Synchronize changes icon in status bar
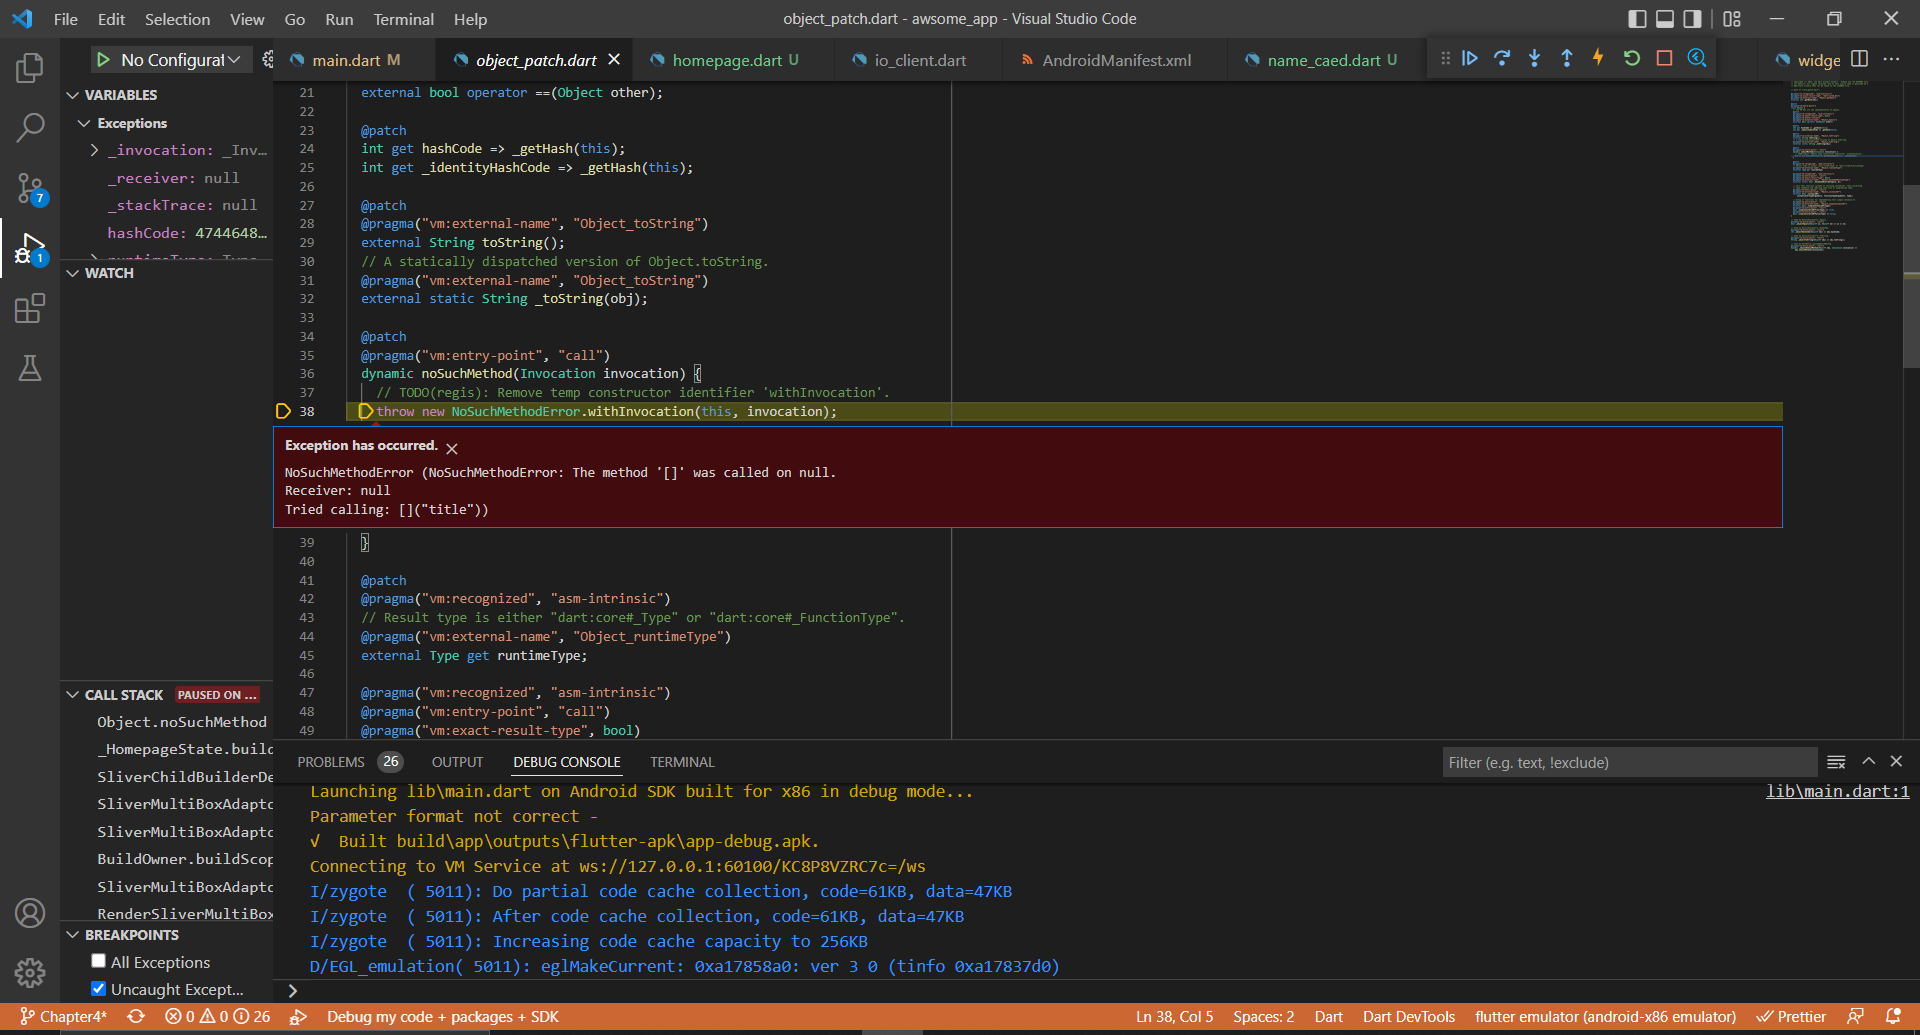The width and height of the screenshot is (1920, 1035). tap(136, 1016)
